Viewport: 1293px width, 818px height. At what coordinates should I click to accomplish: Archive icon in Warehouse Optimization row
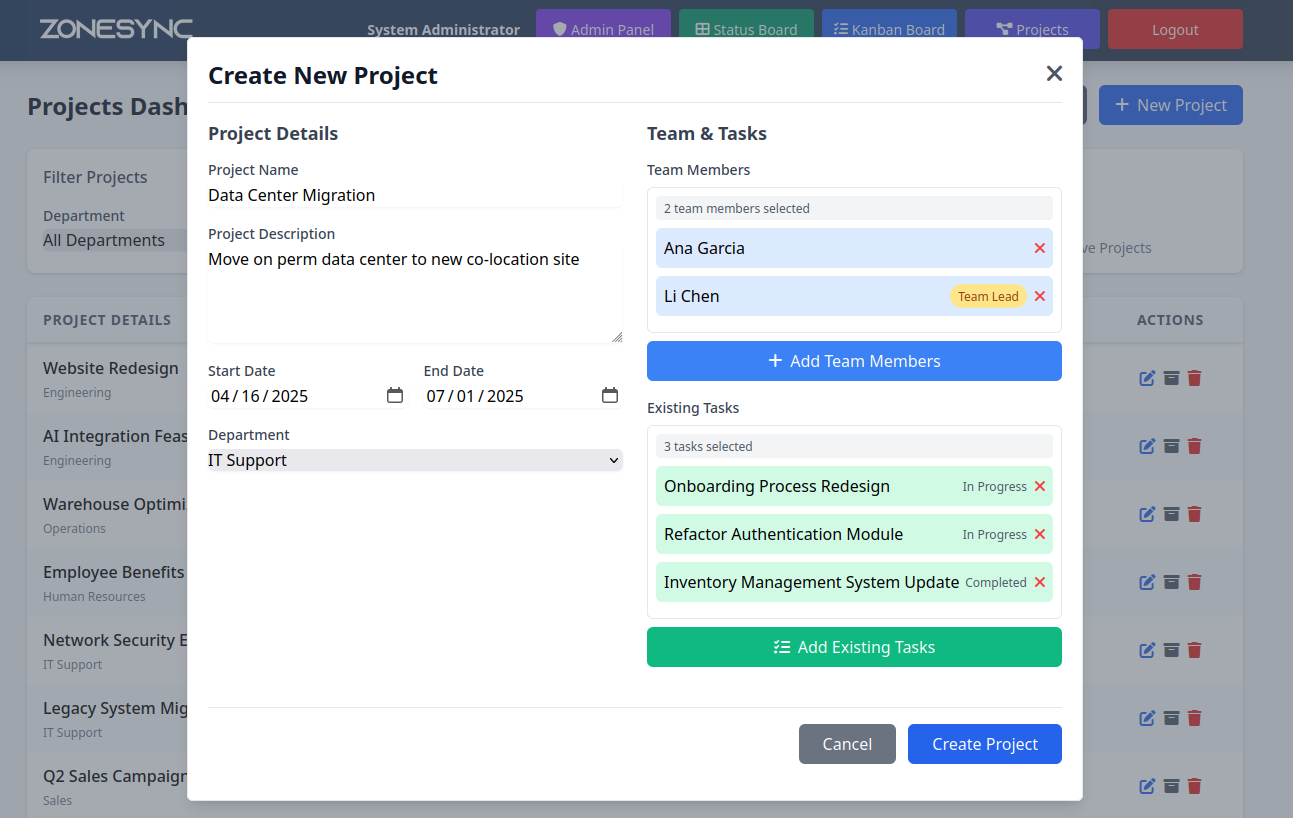point(1171,514)
